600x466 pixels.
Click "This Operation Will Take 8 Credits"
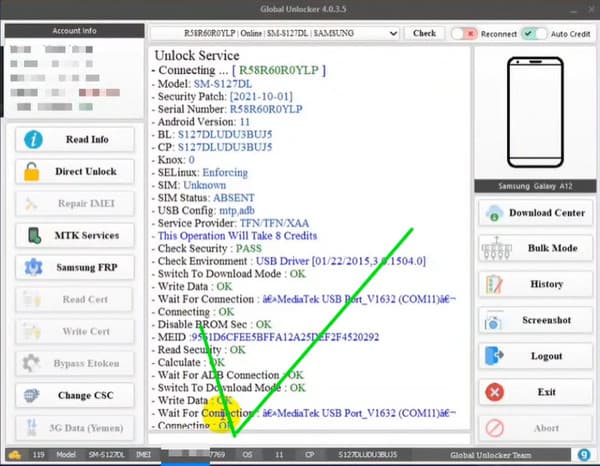pos(237,236)
